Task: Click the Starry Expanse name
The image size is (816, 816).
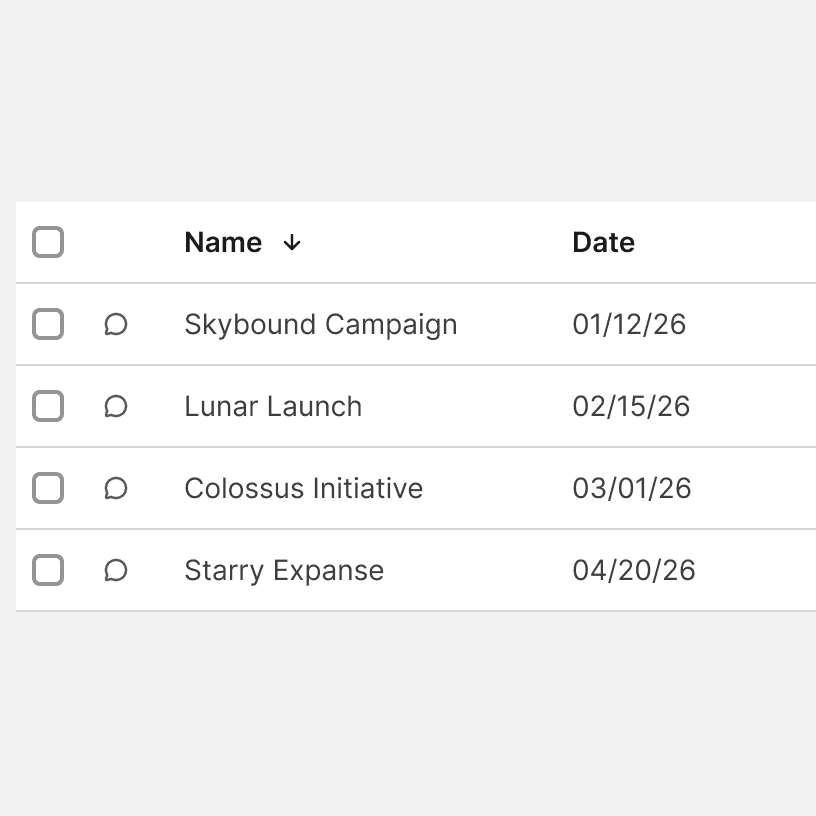Action: [284, 571]
